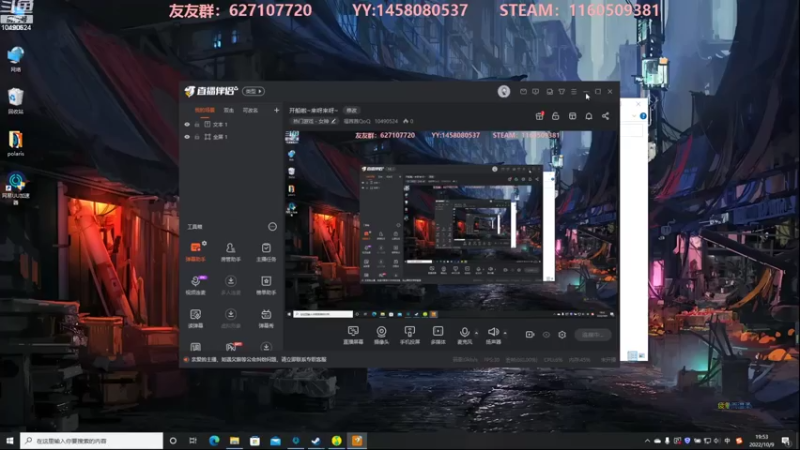The height and width of the screenshot is (450, 800).
Task: Open Task View on taskbar
Action: tap(193, 441)
